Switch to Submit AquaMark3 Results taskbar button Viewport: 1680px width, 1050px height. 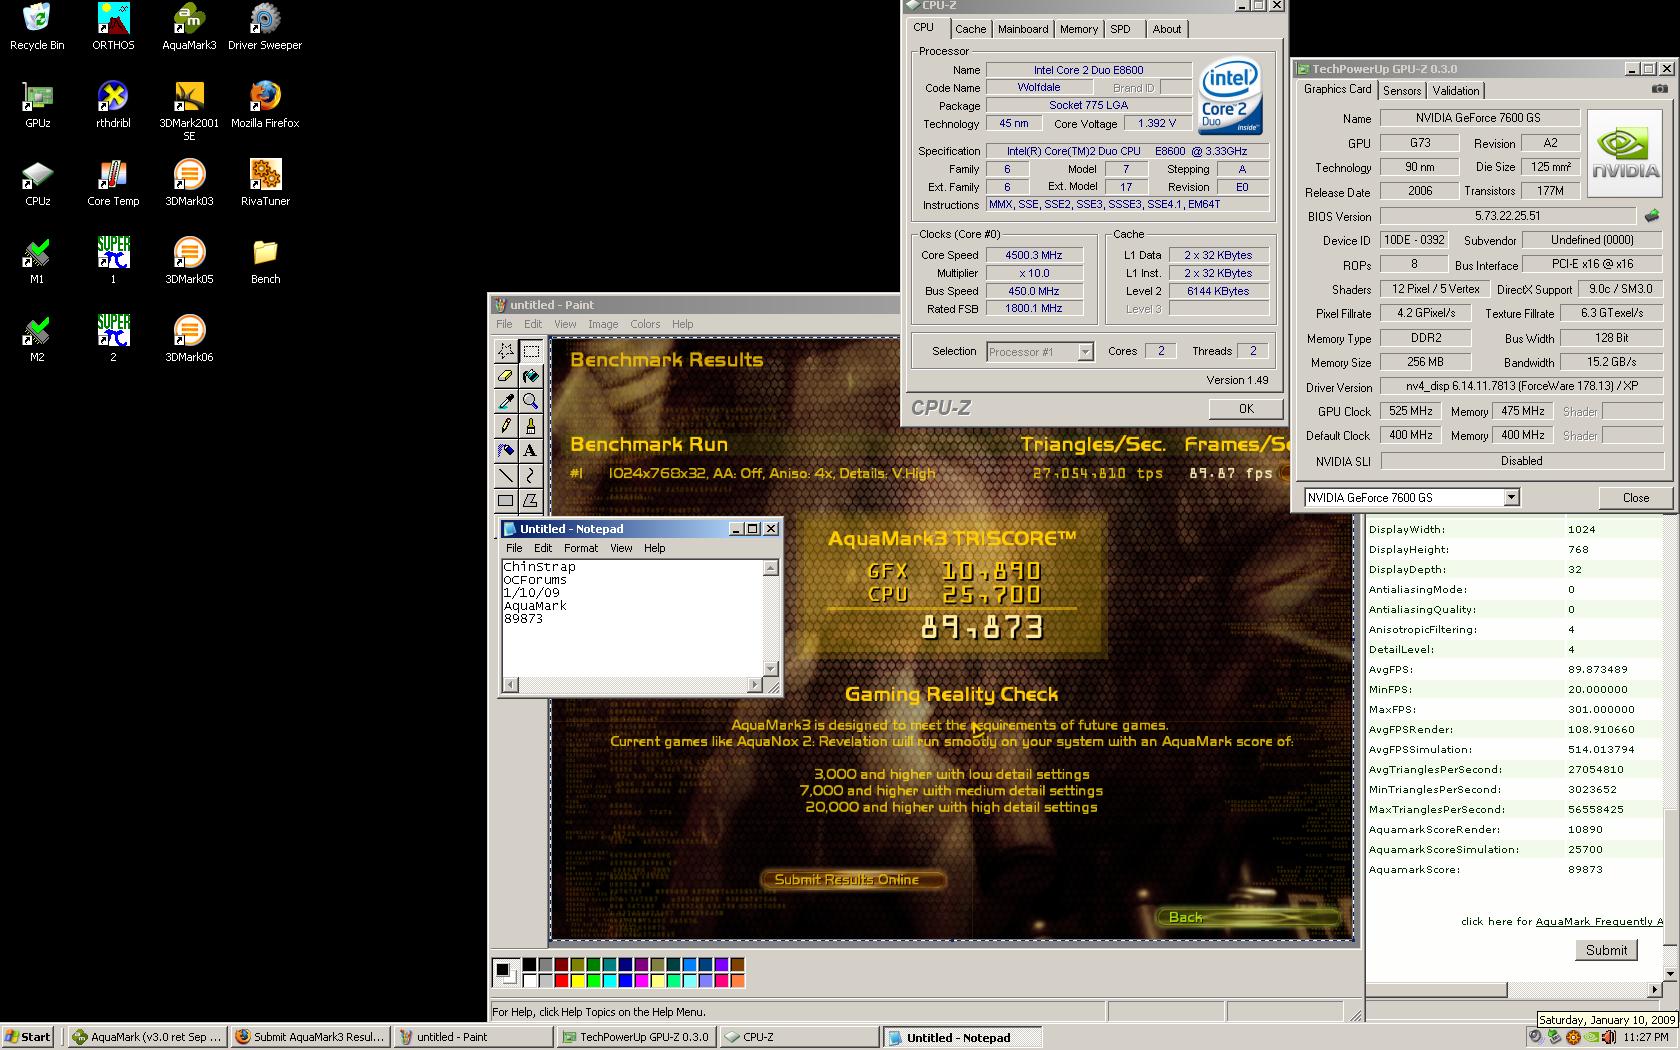[x=309, y=1037]
